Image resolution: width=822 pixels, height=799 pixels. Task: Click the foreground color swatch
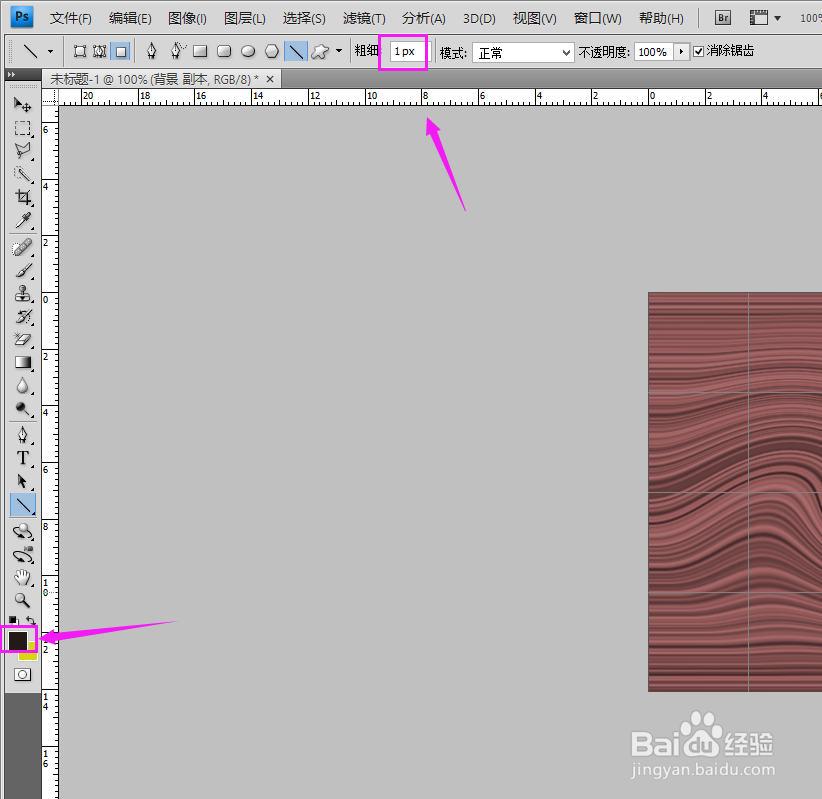point(17,640)
